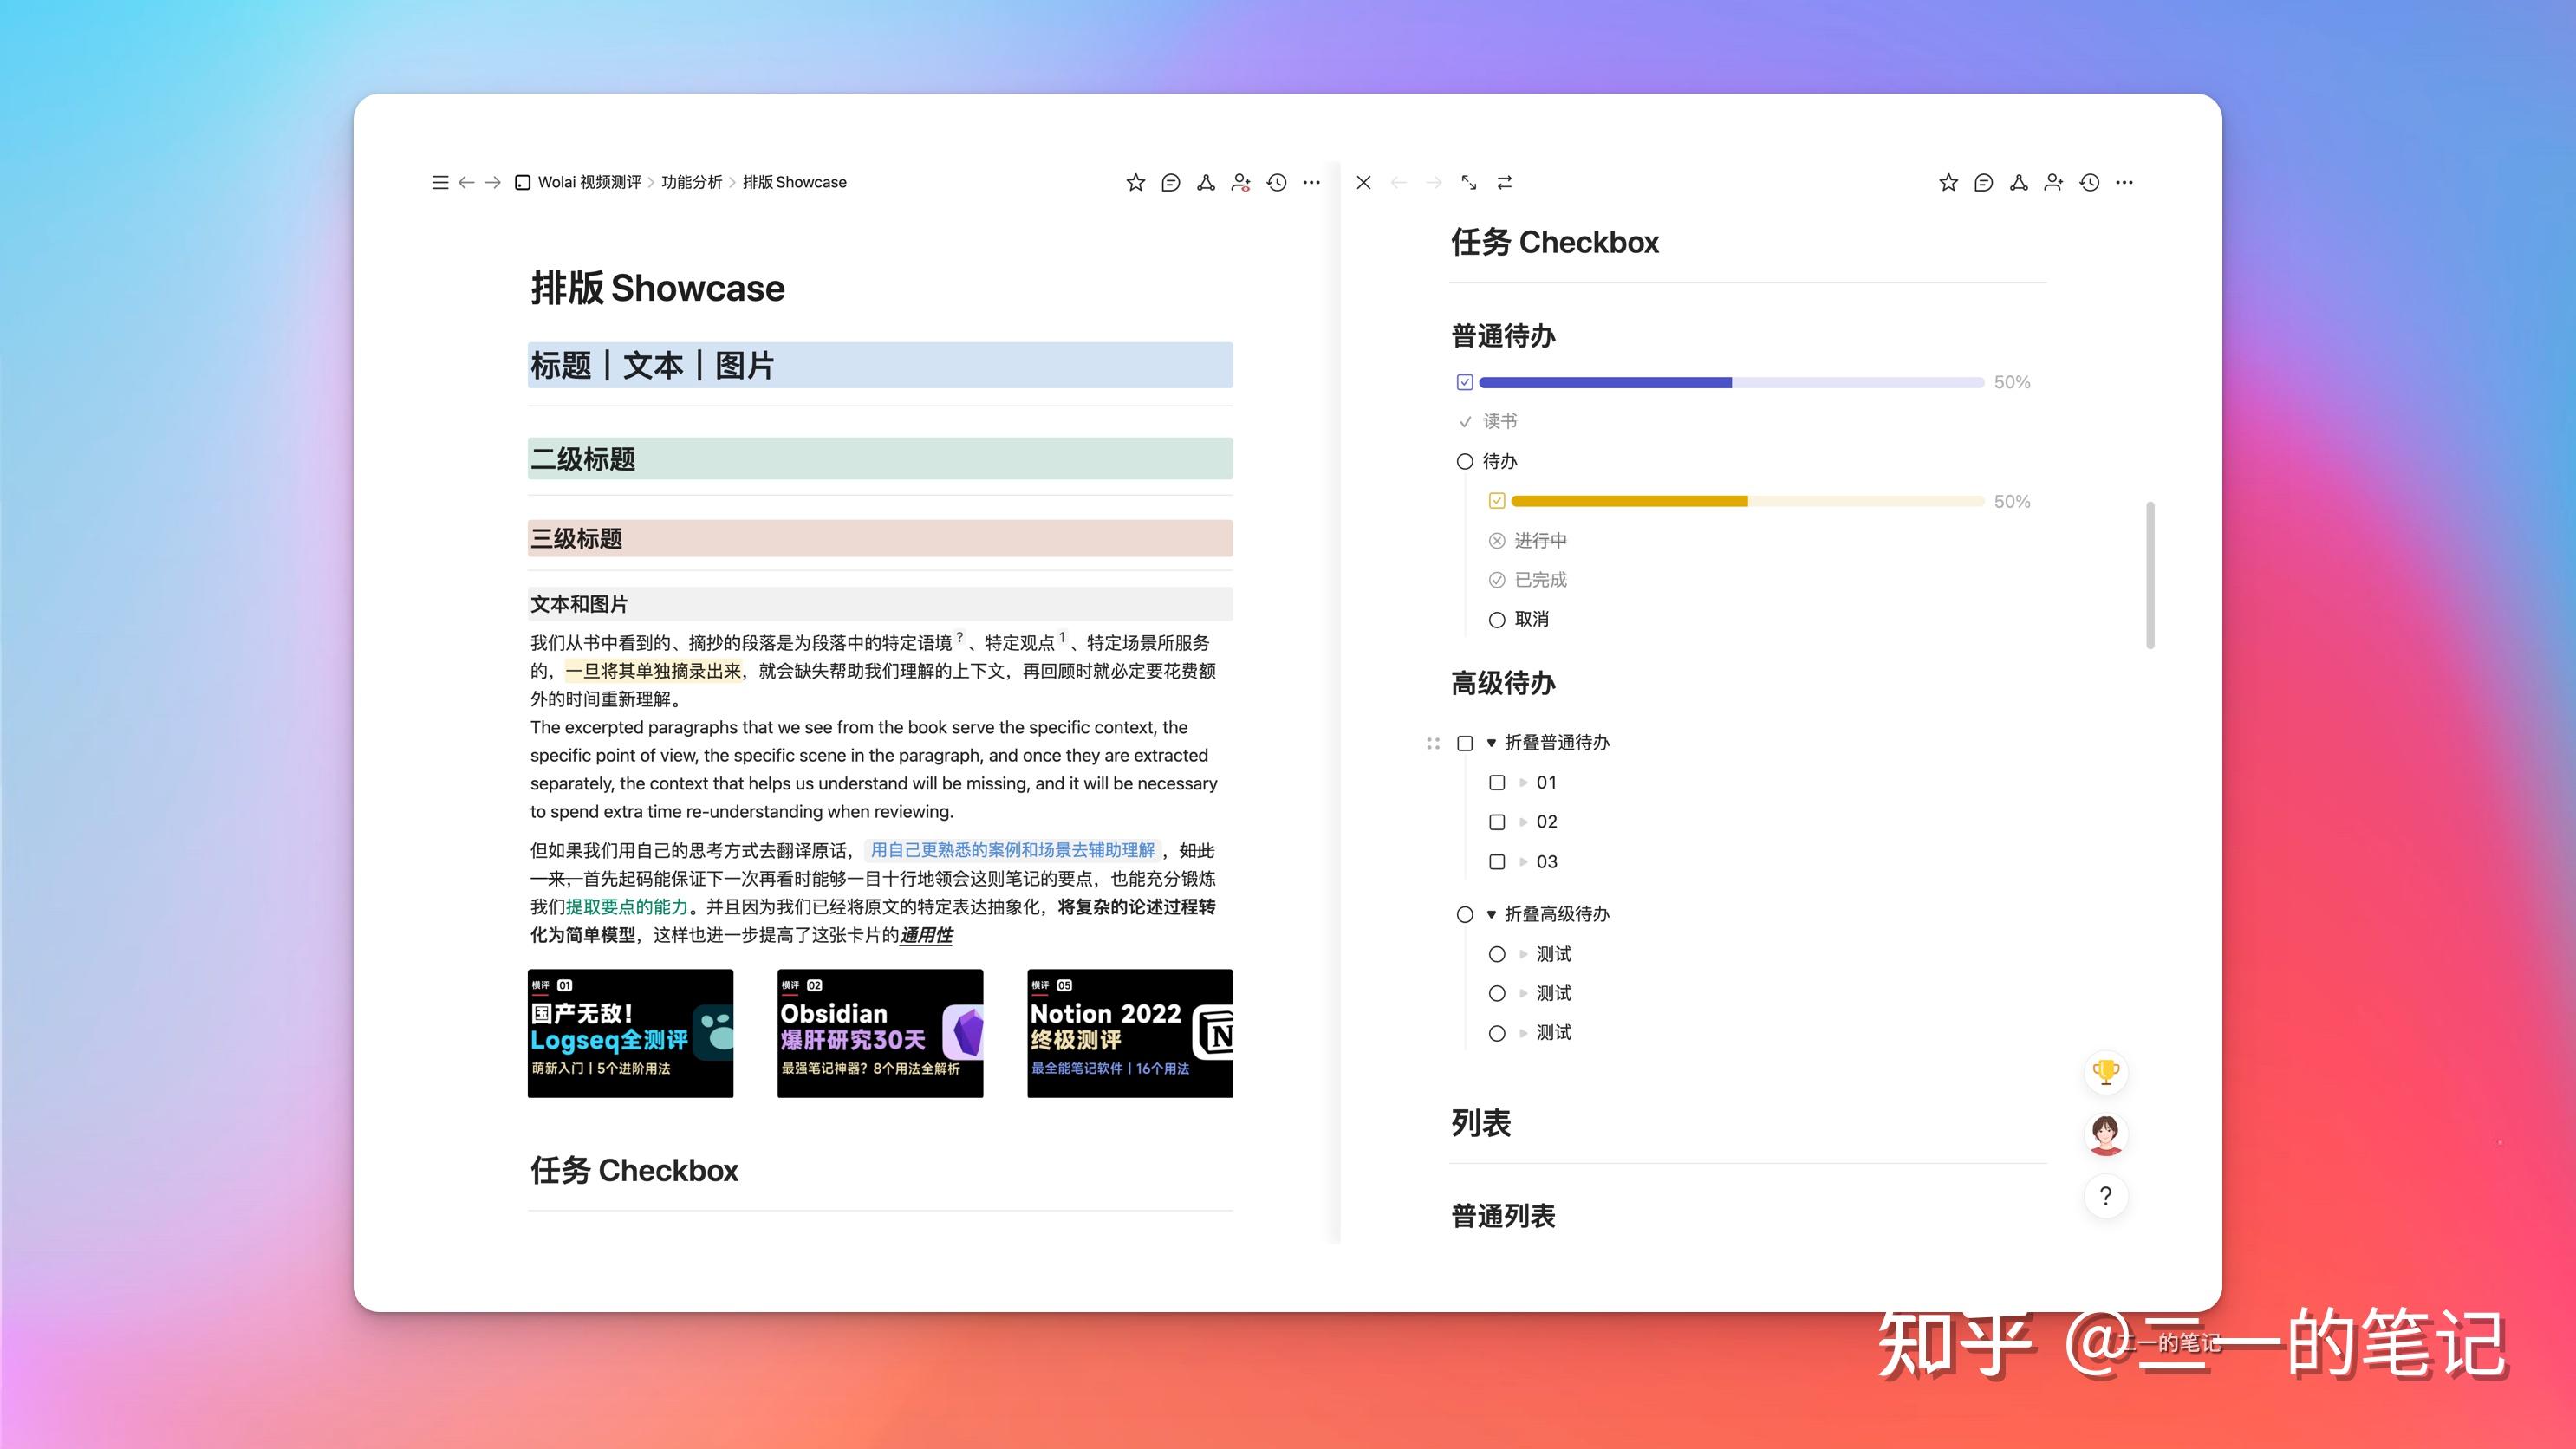Expand the right pane to fullscreen
Image resolution: width=2576 pixels, height=1449 pixels.
[x=1468, y=182]
